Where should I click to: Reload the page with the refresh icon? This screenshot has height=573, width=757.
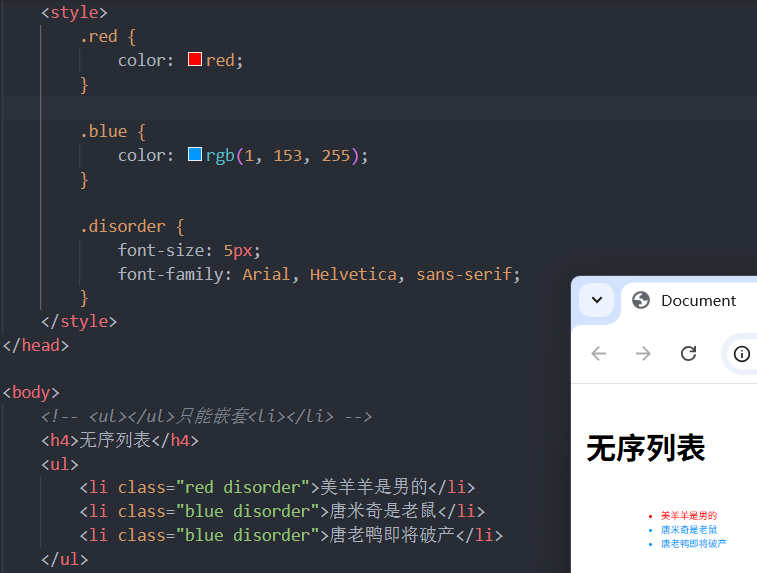point(688,353)
